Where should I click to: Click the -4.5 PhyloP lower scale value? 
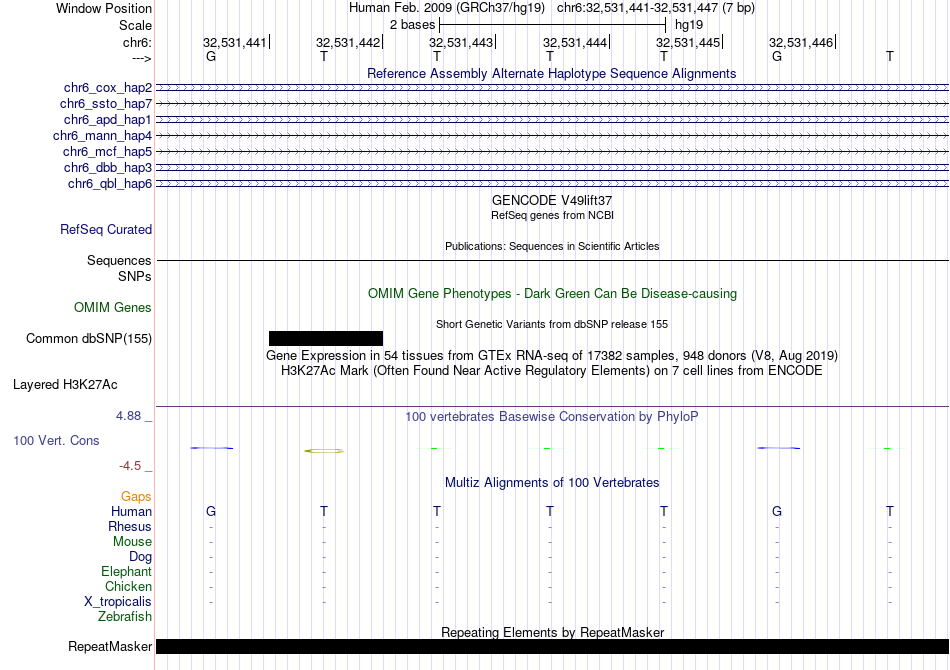pyautogui.click(x=130, y=466)
